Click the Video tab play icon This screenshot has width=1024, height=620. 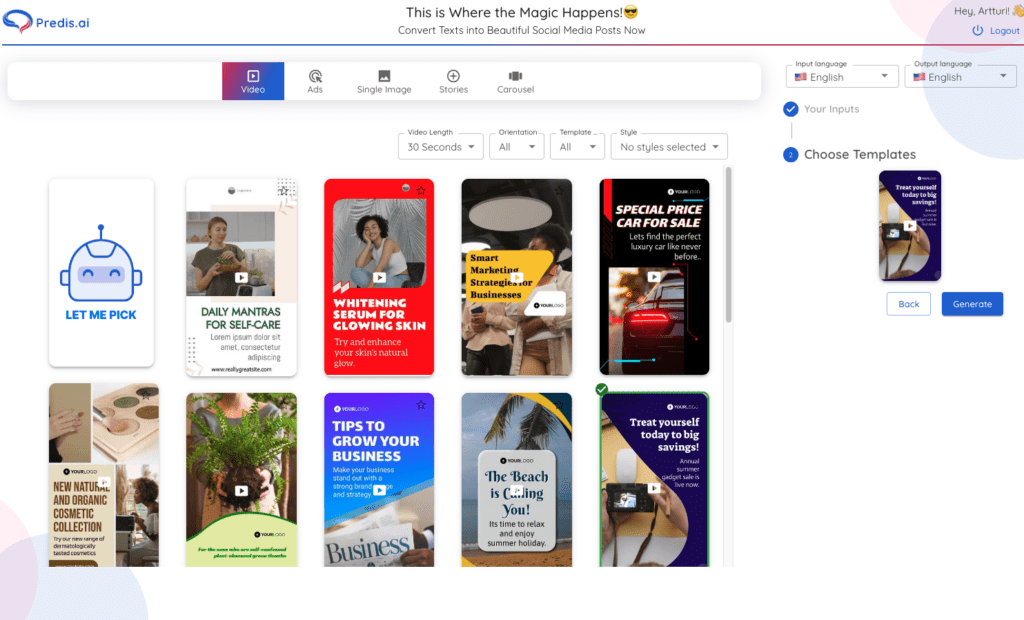[253, 76]
